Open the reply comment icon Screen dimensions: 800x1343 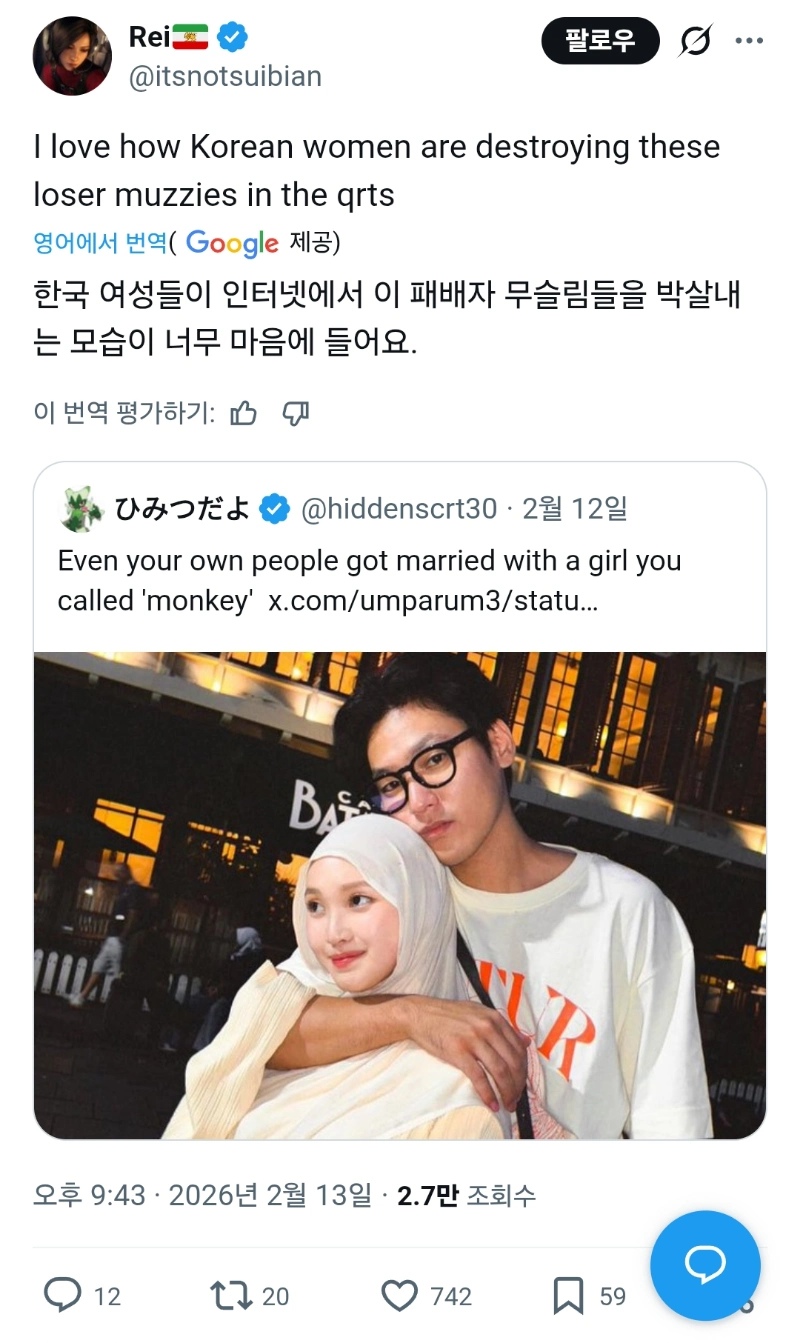click(x=63, y=1296)
